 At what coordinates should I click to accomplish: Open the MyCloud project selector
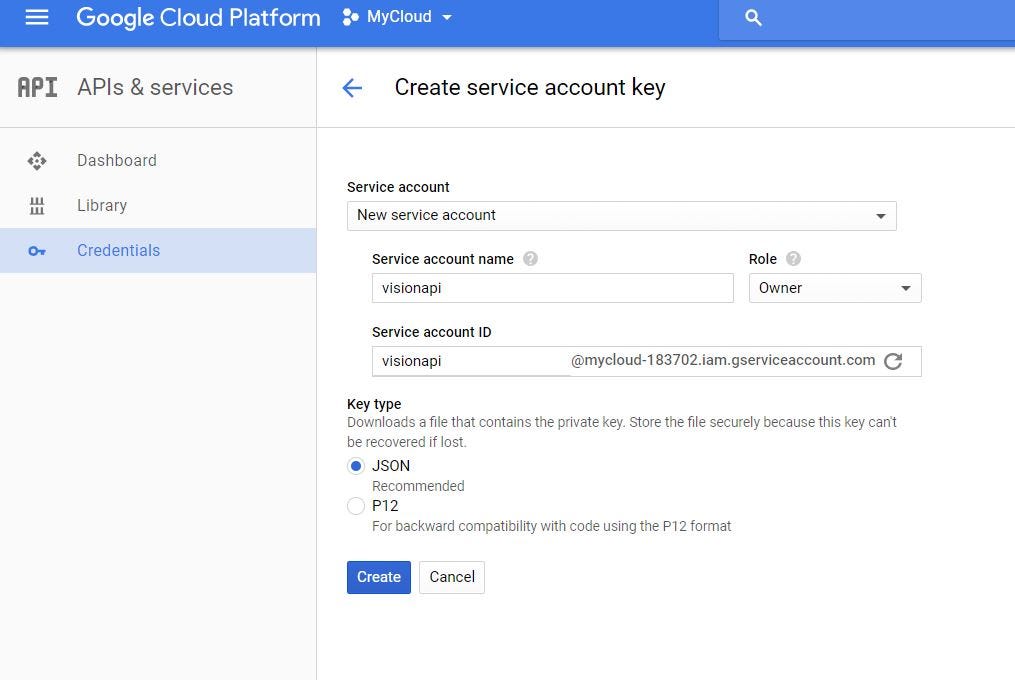[x=398, y=17]
